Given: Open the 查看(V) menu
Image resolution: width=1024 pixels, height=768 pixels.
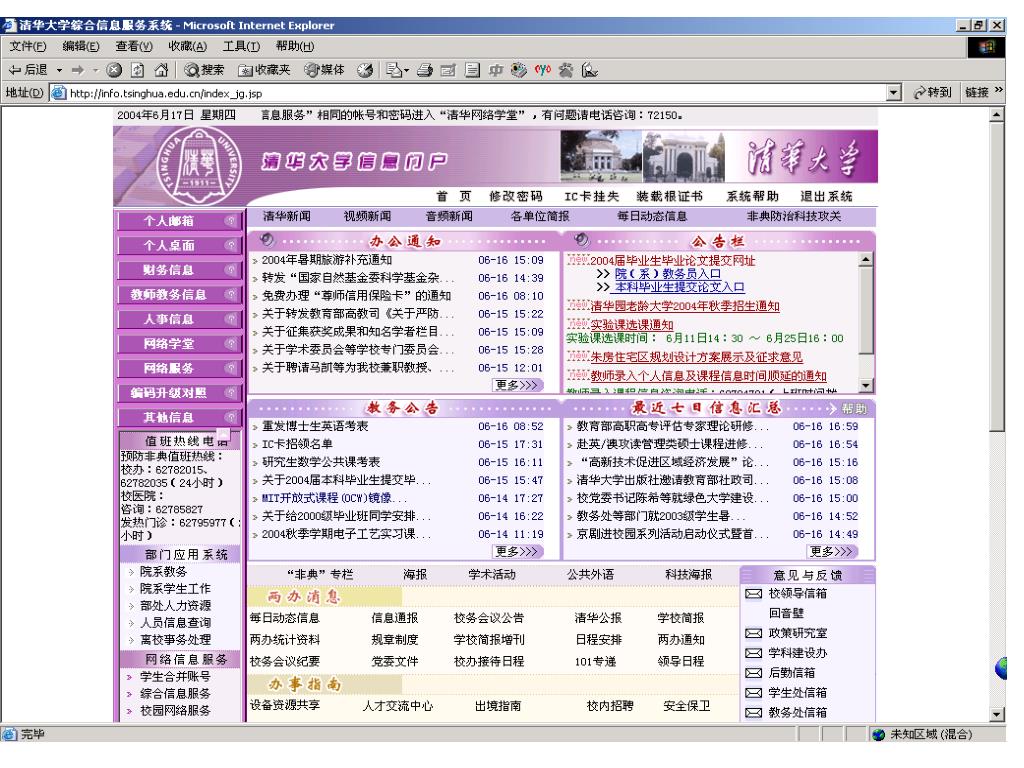Looking at the screenshot, I should pyautogui.click(x=134, y=46).
